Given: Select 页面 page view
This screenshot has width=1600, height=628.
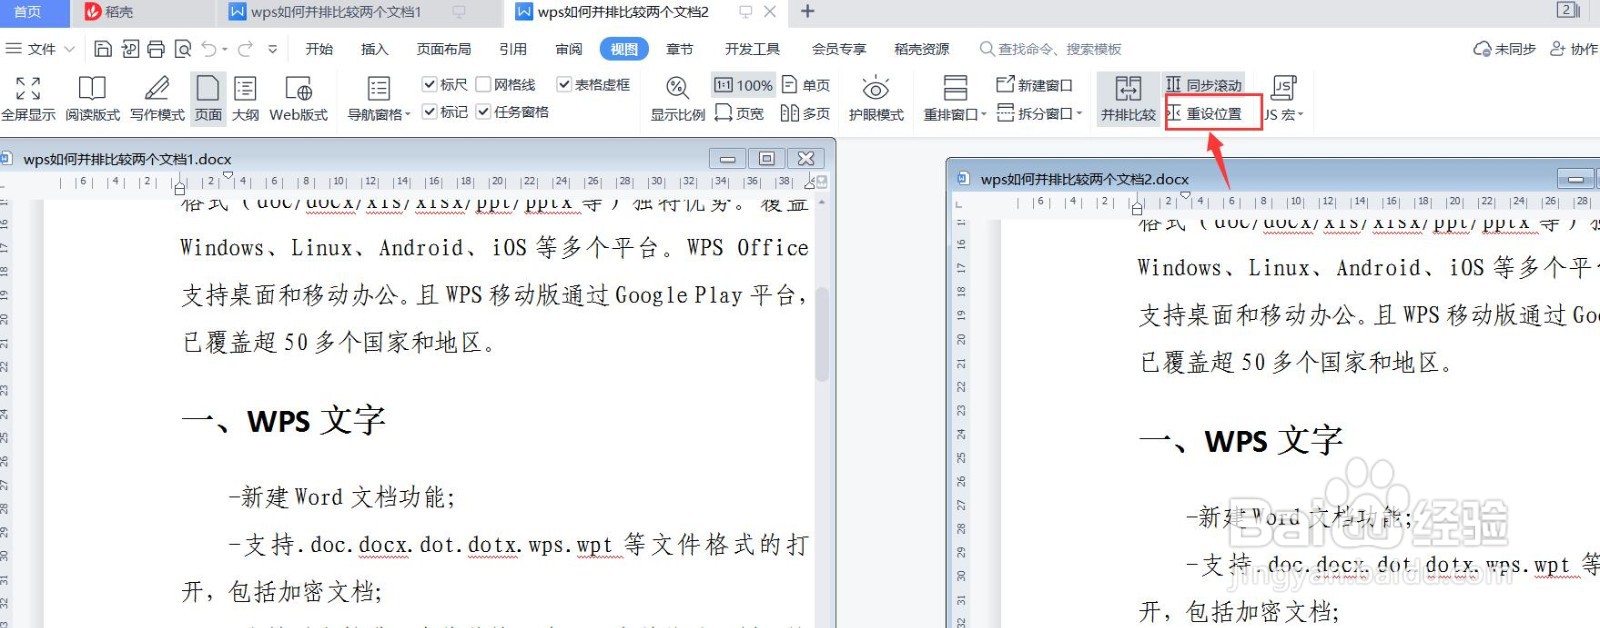Looking at the screenshot, I should (208, 98).
